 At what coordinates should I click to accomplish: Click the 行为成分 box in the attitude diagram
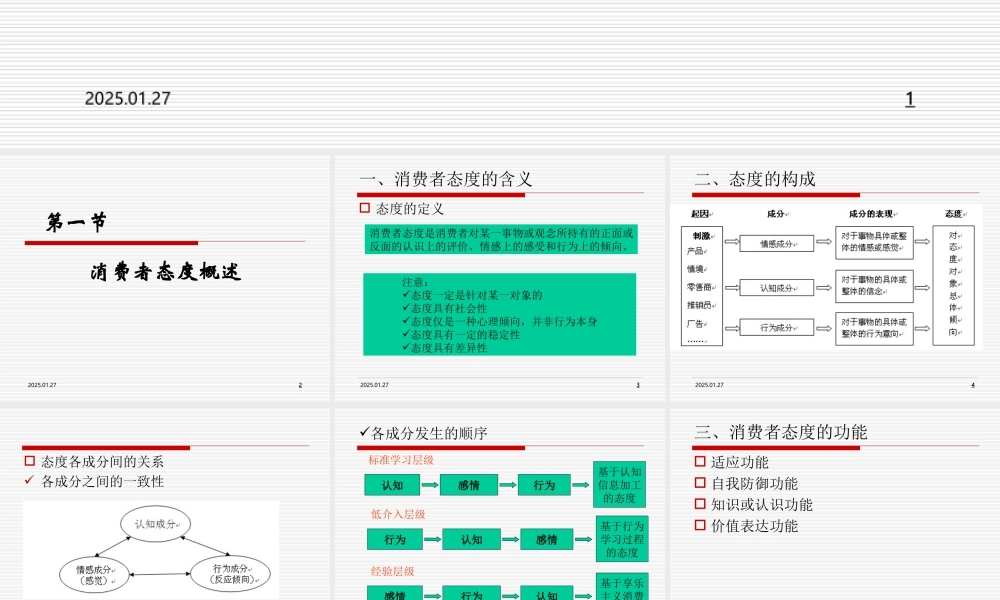(776, 326)
